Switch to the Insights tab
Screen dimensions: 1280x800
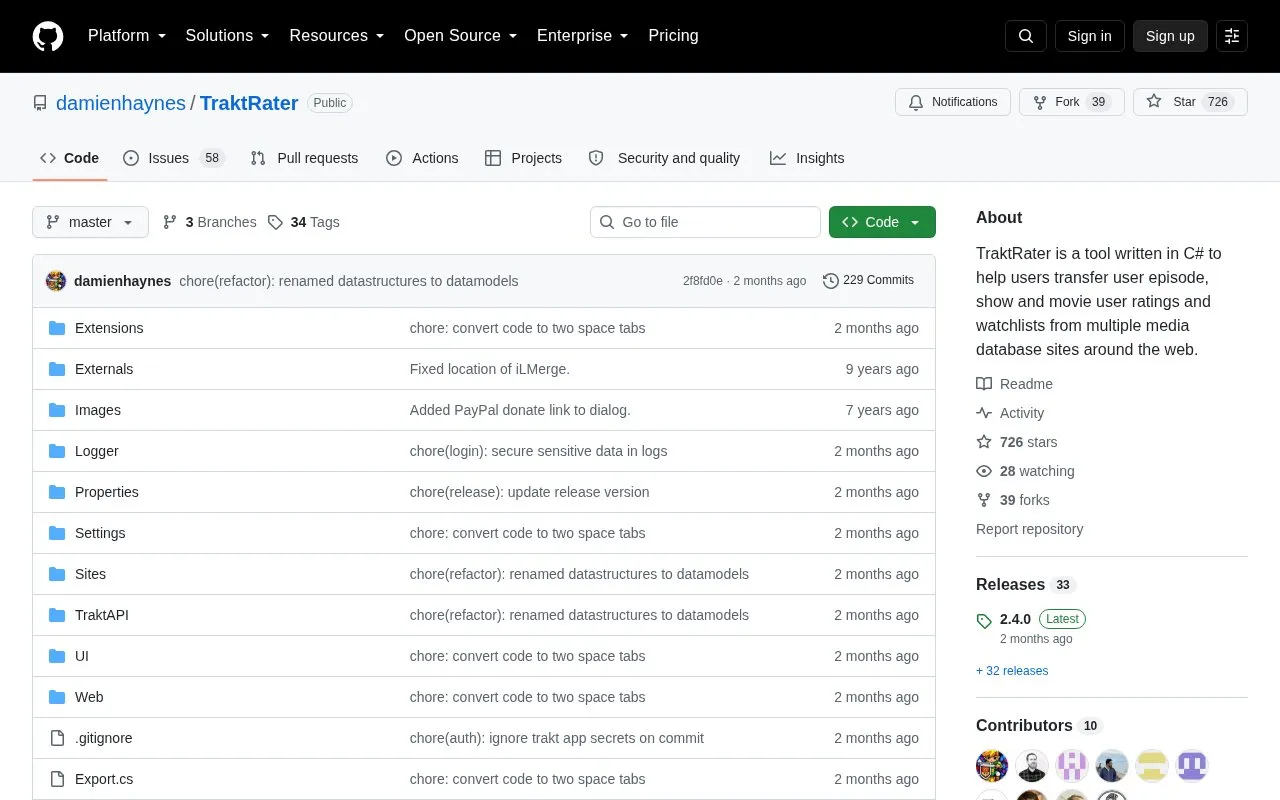pos(807,158)
